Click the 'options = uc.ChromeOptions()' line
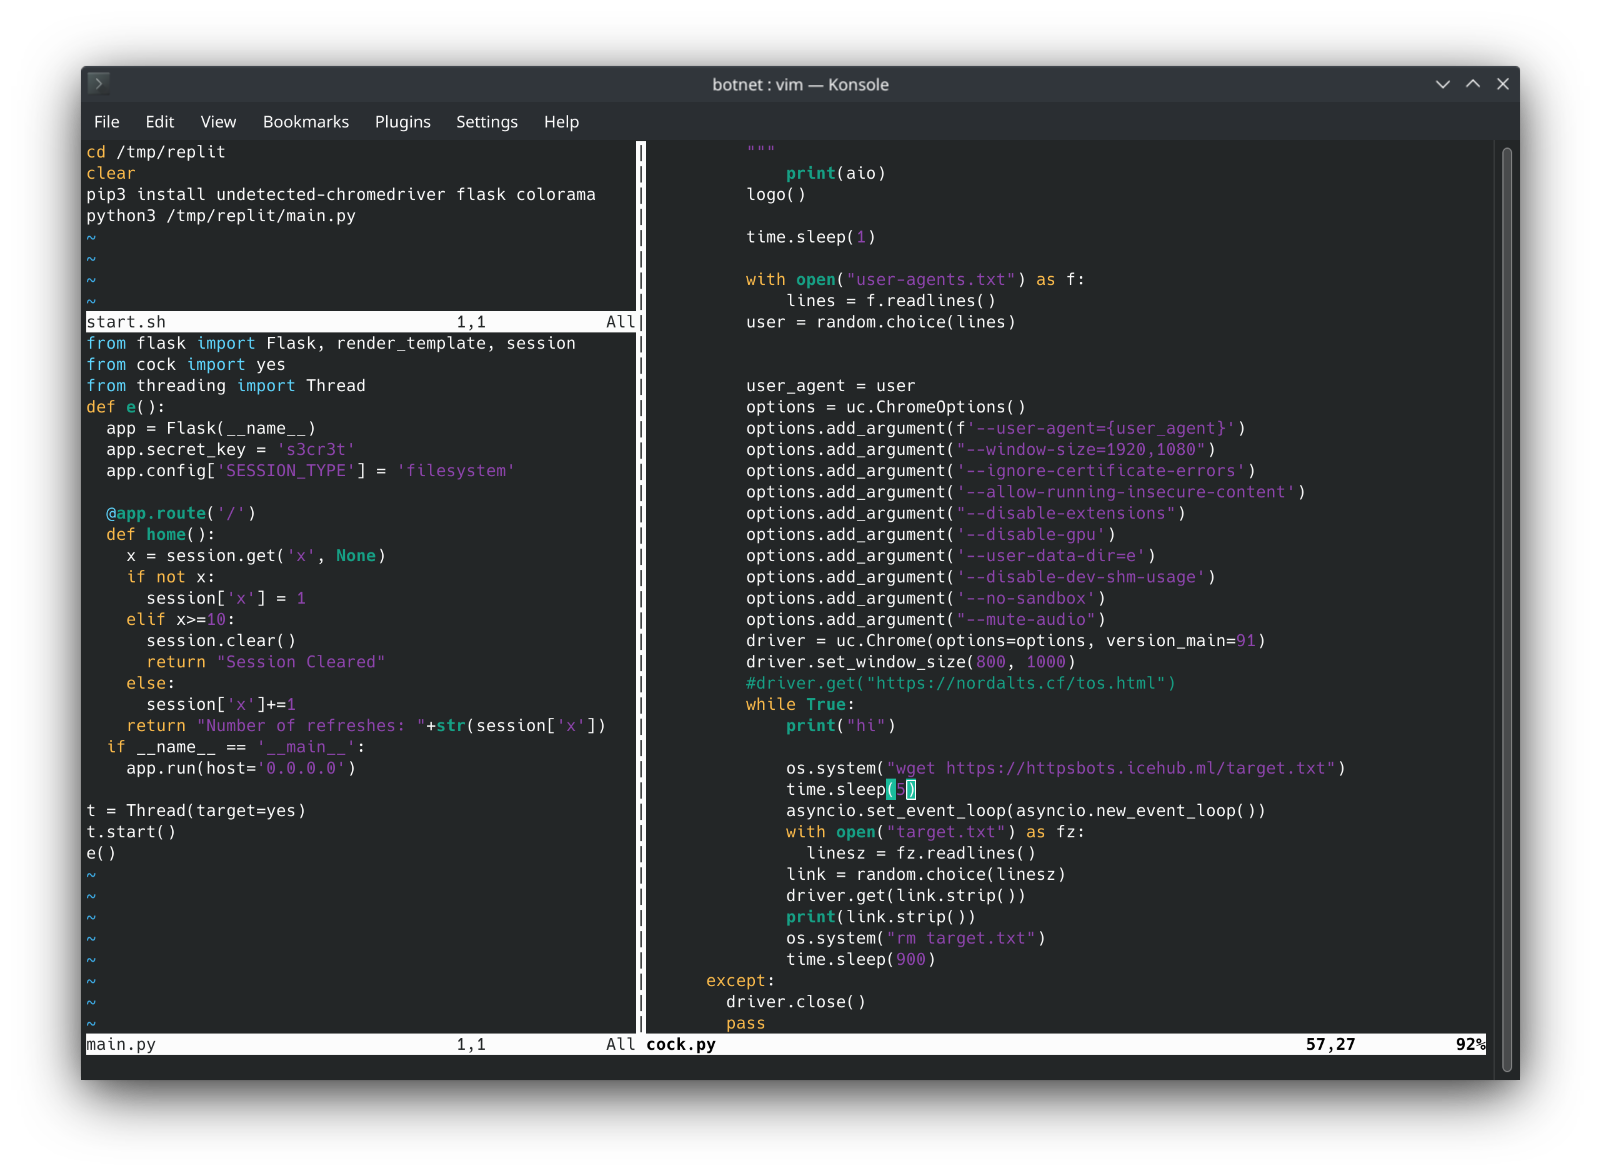Image resolution: width=1601 pixels, height=1176 pixels. [x=886, y=407]
